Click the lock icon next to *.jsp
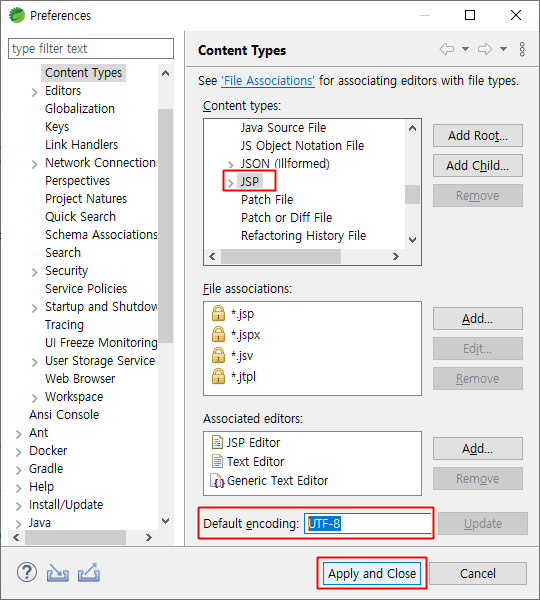Image resolution: width=540 pixels, height=600 pixels. click(x=218, y=313)
